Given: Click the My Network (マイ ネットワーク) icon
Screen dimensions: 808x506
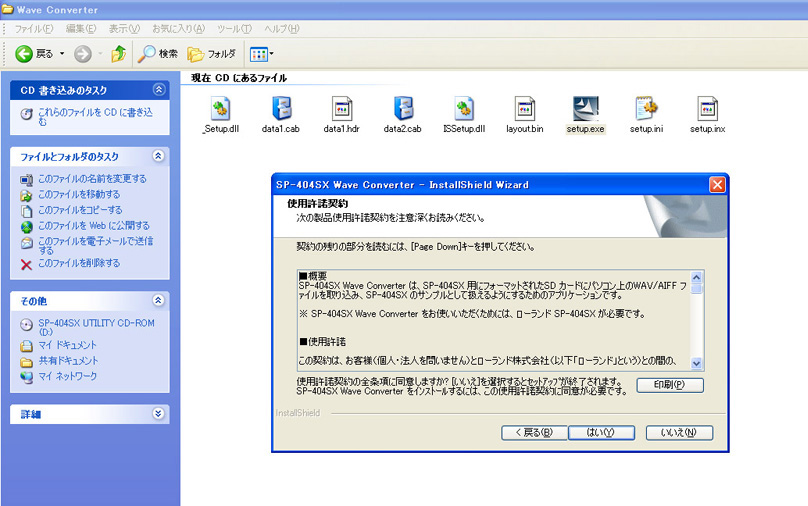Looking at the screenshot, I should (26, 378).
